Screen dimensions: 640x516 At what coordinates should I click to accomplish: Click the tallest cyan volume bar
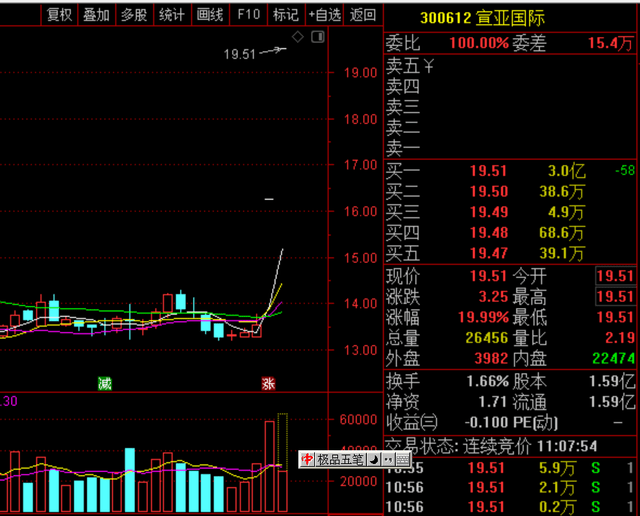click(130, 480)
